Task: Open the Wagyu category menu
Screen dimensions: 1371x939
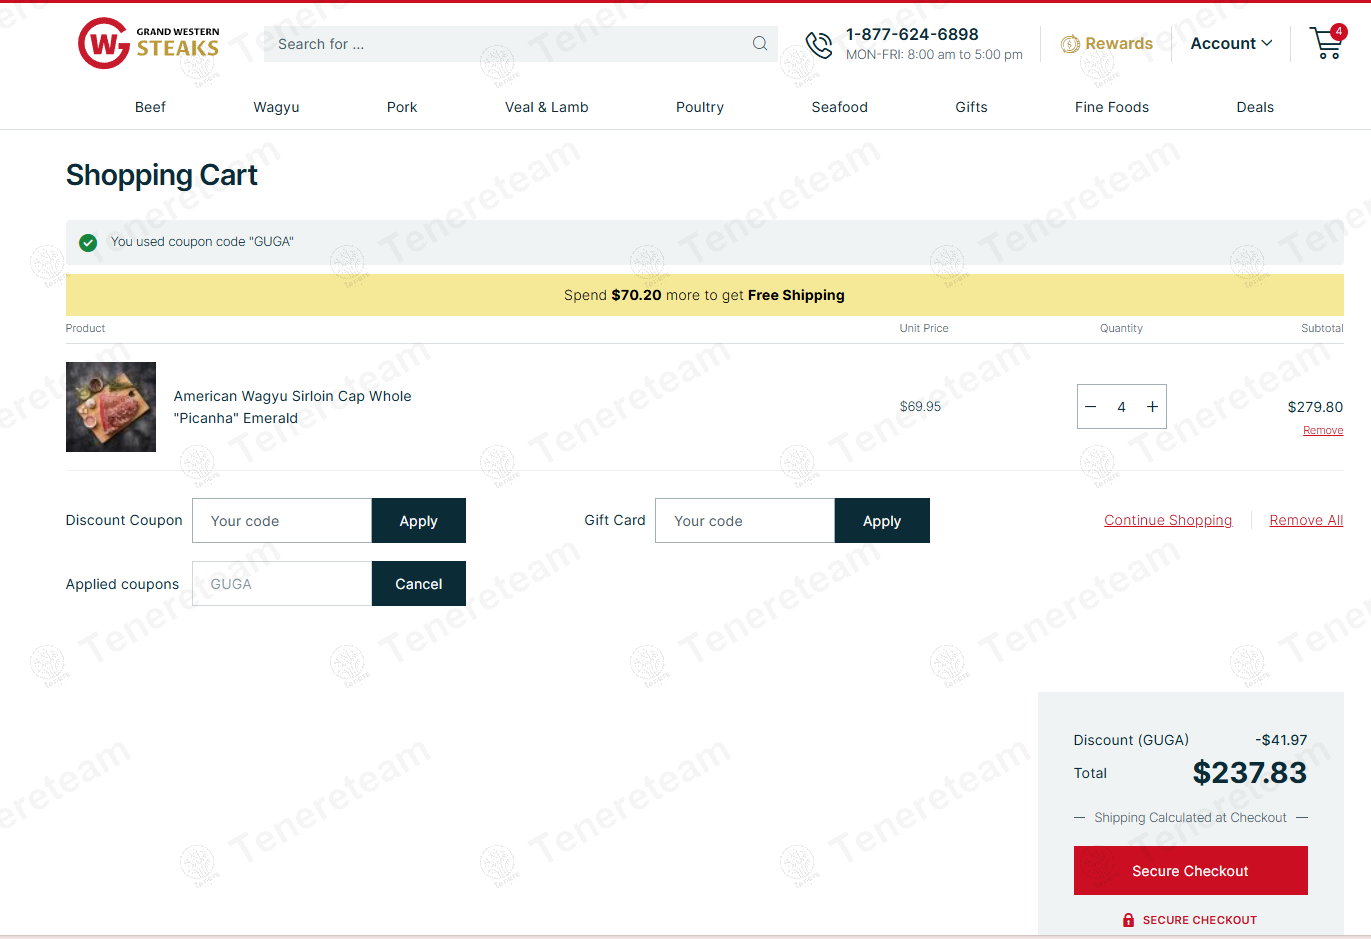Action: (276, 107)
